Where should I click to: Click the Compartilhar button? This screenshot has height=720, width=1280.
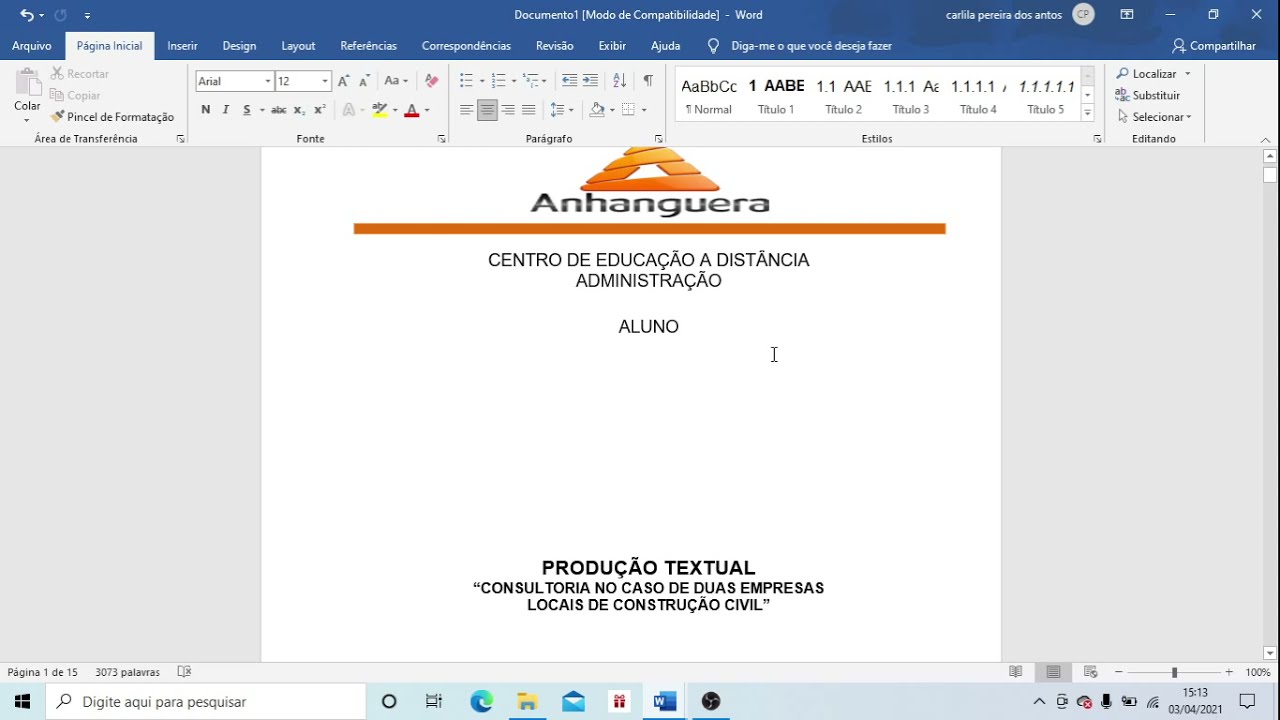pos(1214,46)
